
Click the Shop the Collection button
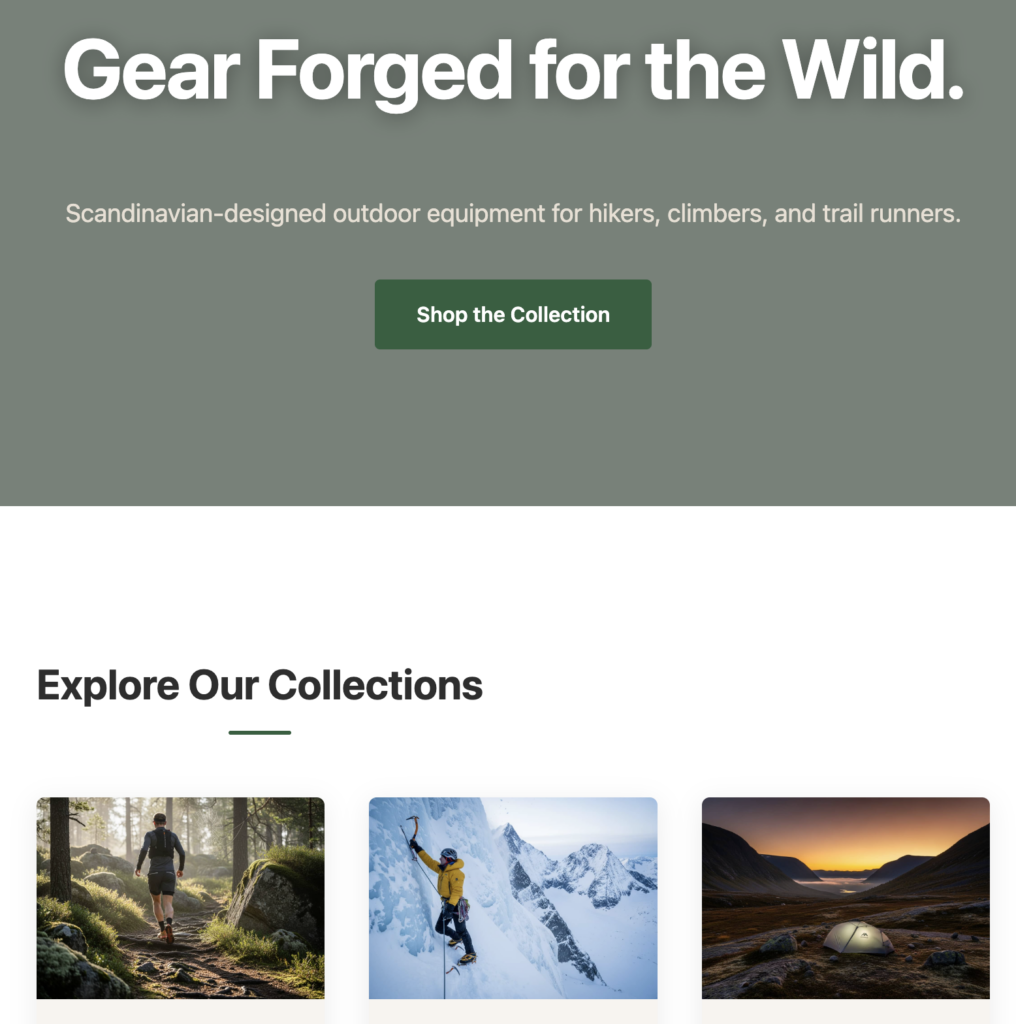pyautogui.click(x=513, y=314)
